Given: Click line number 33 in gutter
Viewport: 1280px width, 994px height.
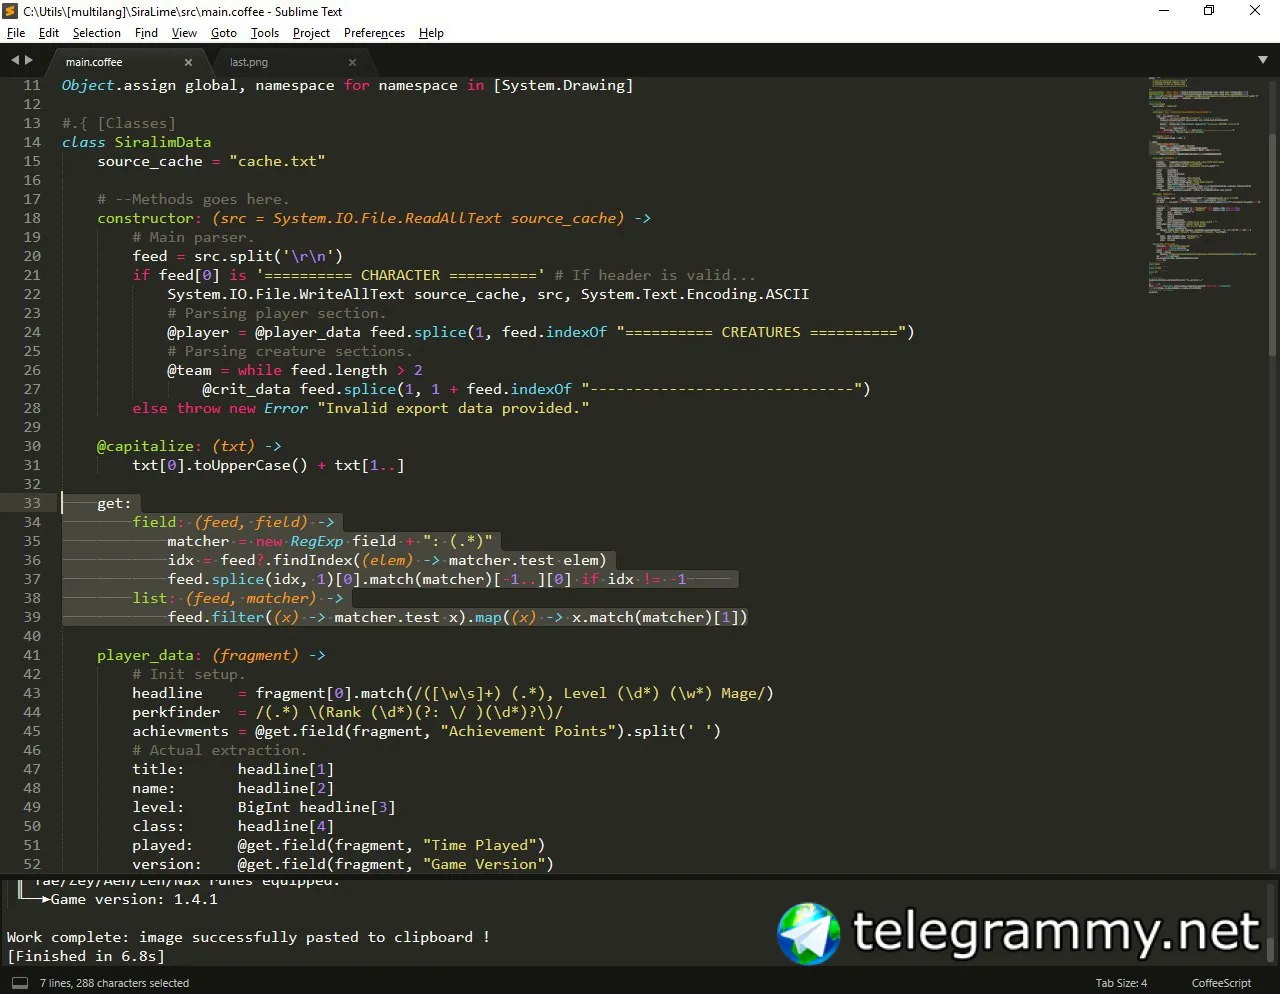Looking at the screenshot, I should pos(32,503).
